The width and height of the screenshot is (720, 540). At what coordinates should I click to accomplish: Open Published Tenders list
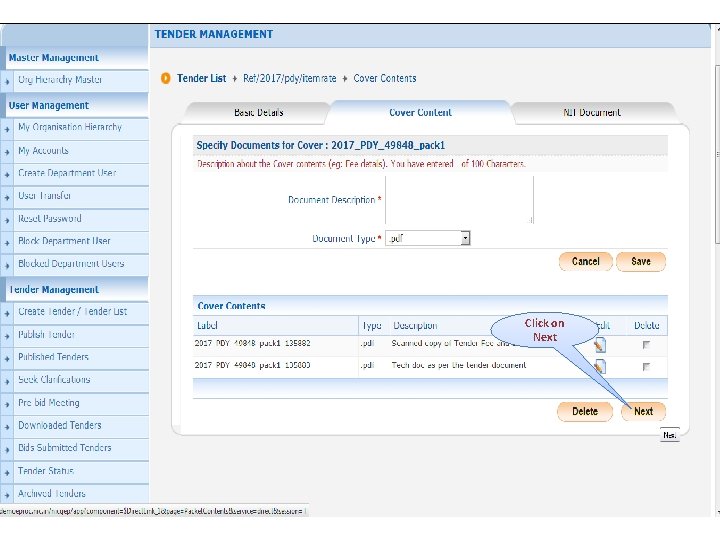[53, 357]
